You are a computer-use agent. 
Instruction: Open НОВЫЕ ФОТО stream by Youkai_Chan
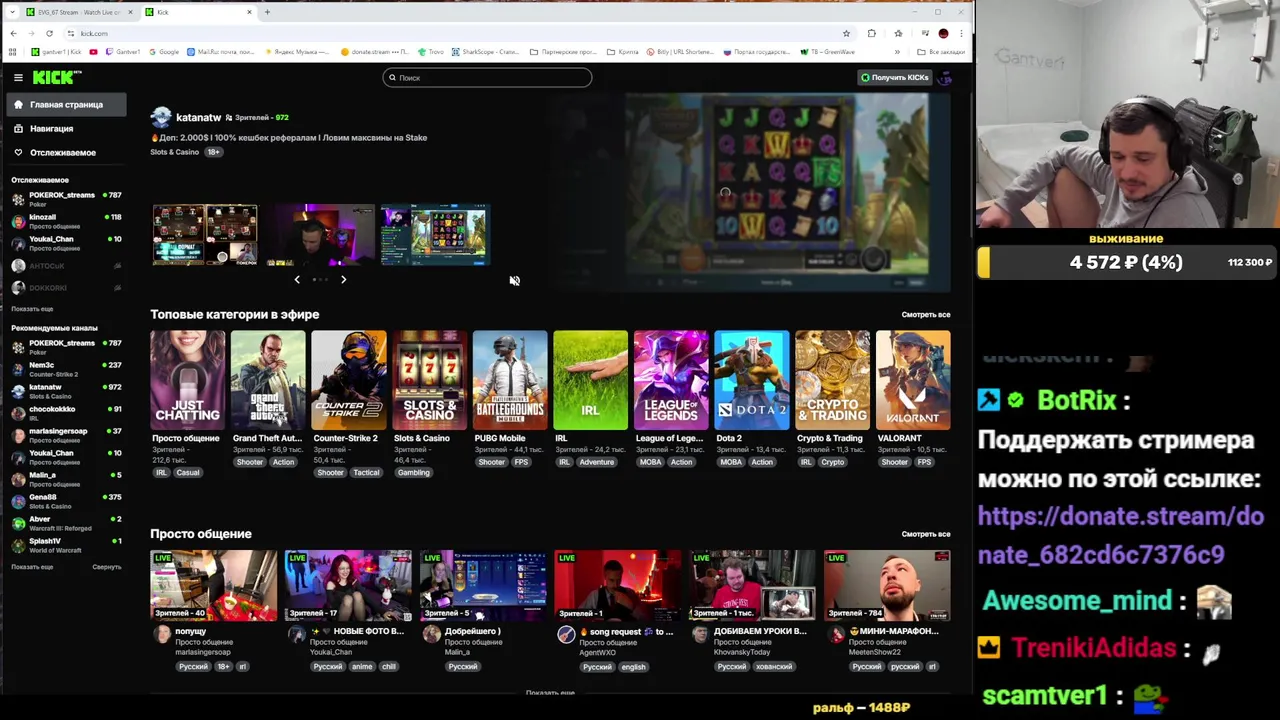(348, 585)
